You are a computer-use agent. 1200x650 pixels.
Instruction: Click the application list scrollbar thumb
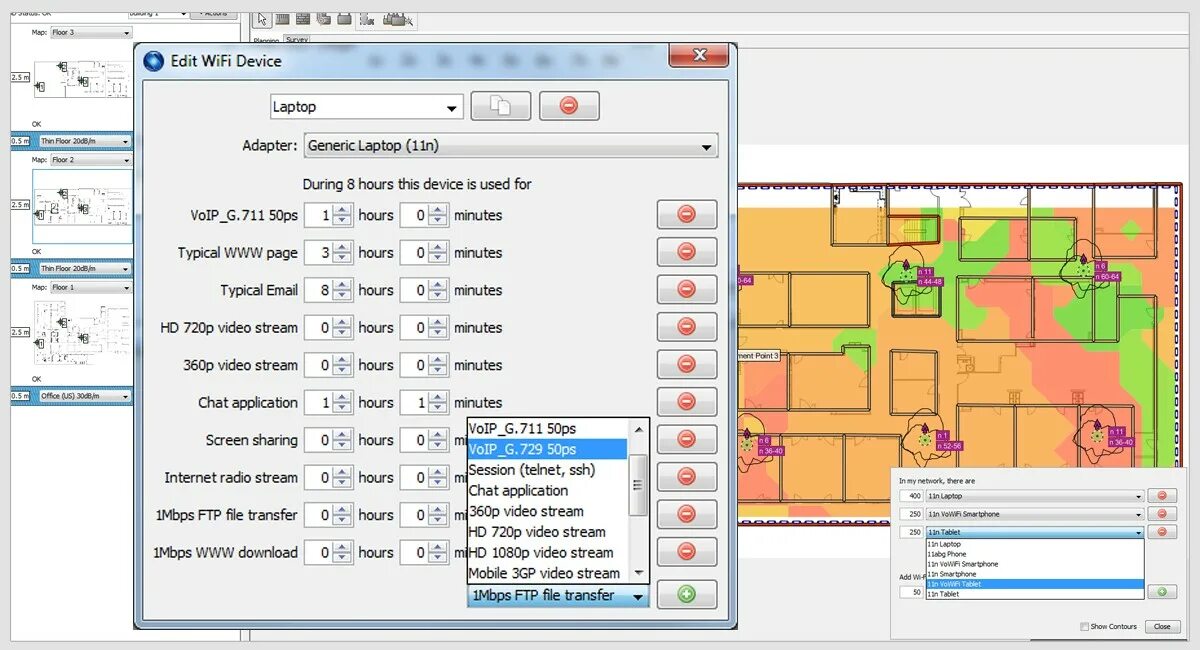[638, 485]
